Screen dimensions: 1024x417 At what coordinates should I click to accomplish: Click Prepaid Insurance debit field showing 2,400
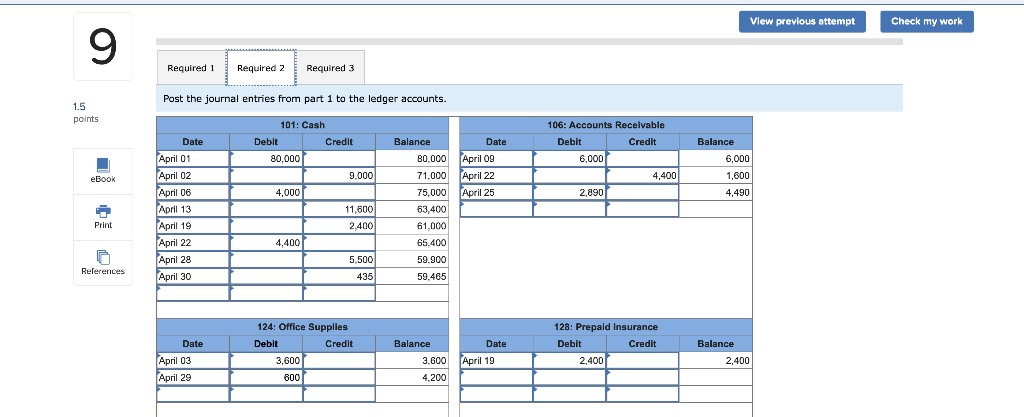click(569, 361)
